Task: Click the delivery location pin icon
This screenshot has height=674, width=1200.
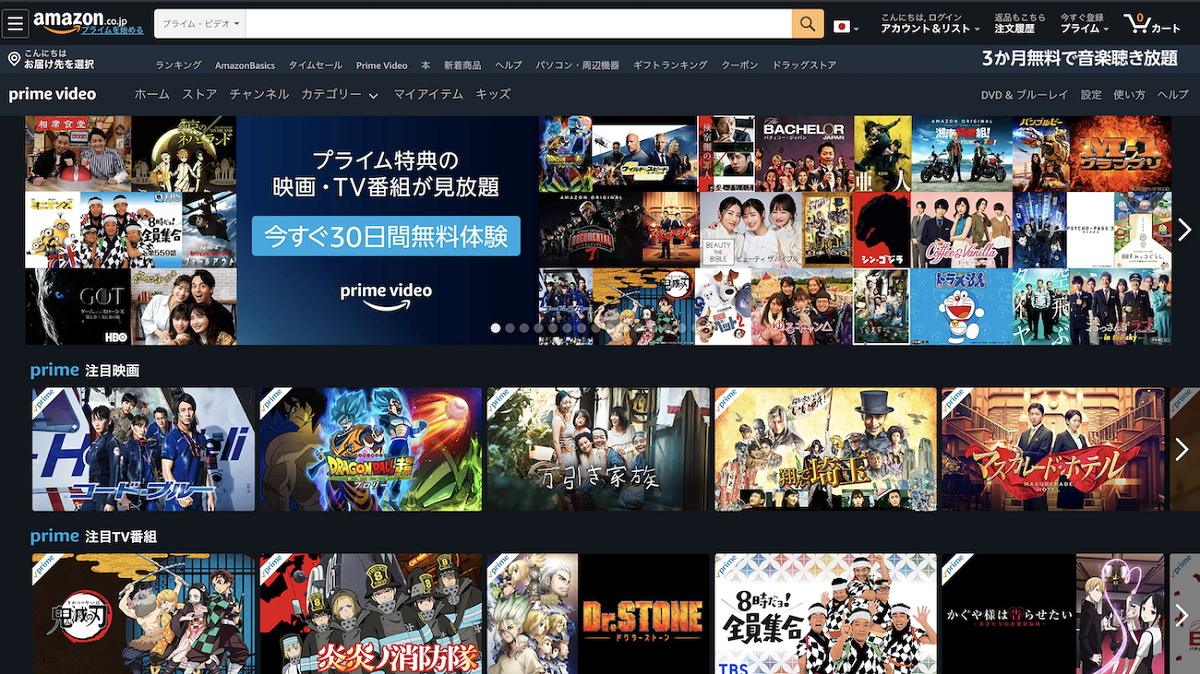Action: coord(14,59)
